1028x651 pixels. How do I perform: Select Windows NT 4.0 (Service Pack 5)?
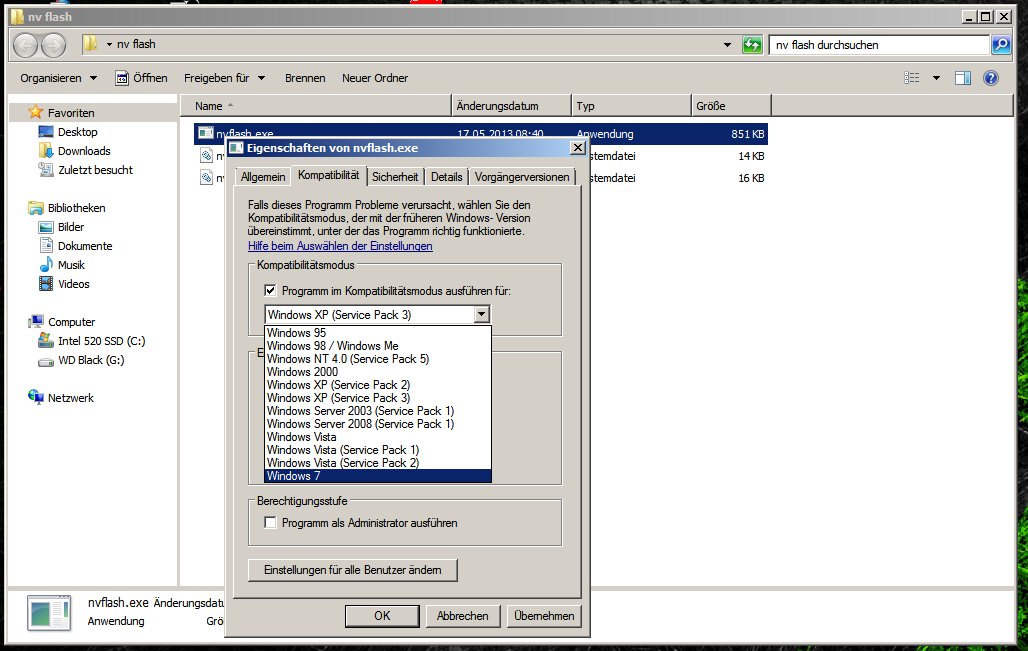(378, 359)
